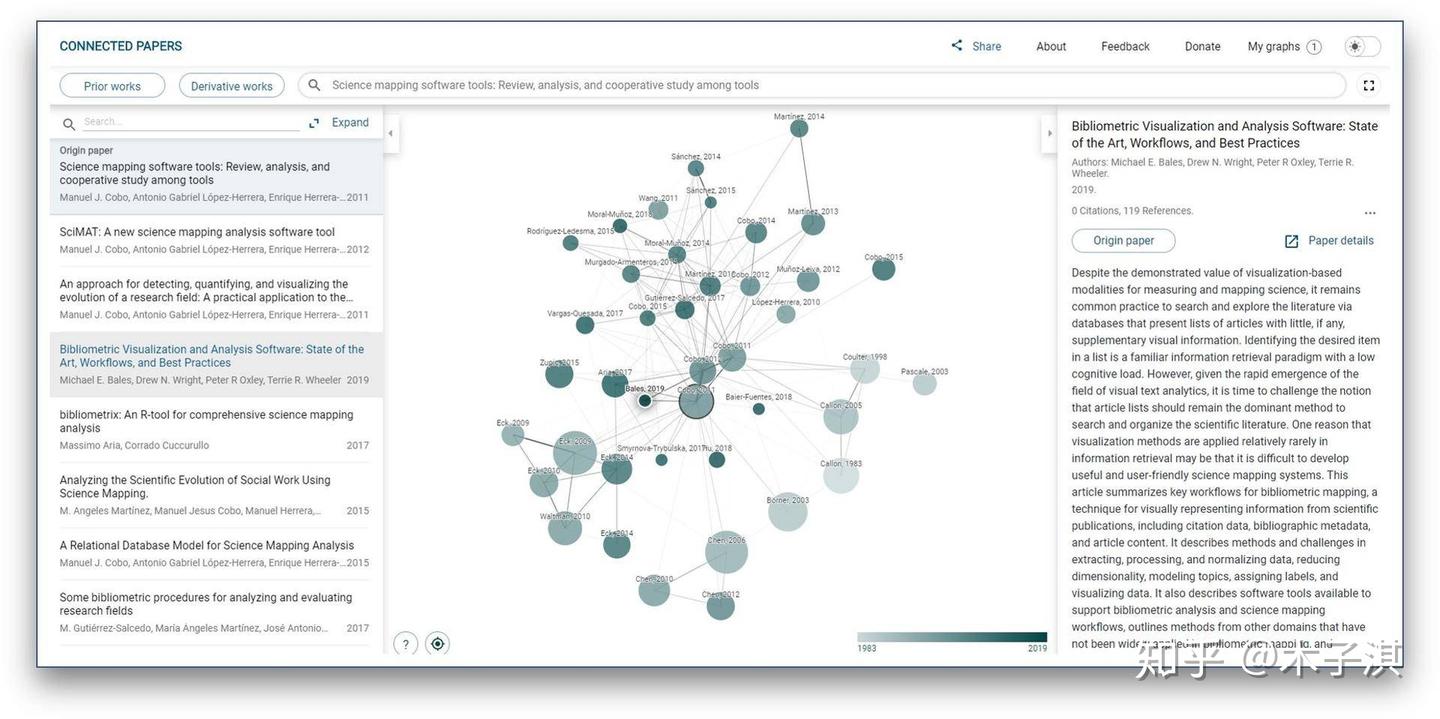
Task: Open the About link
Action: (x=1051, y=47)
